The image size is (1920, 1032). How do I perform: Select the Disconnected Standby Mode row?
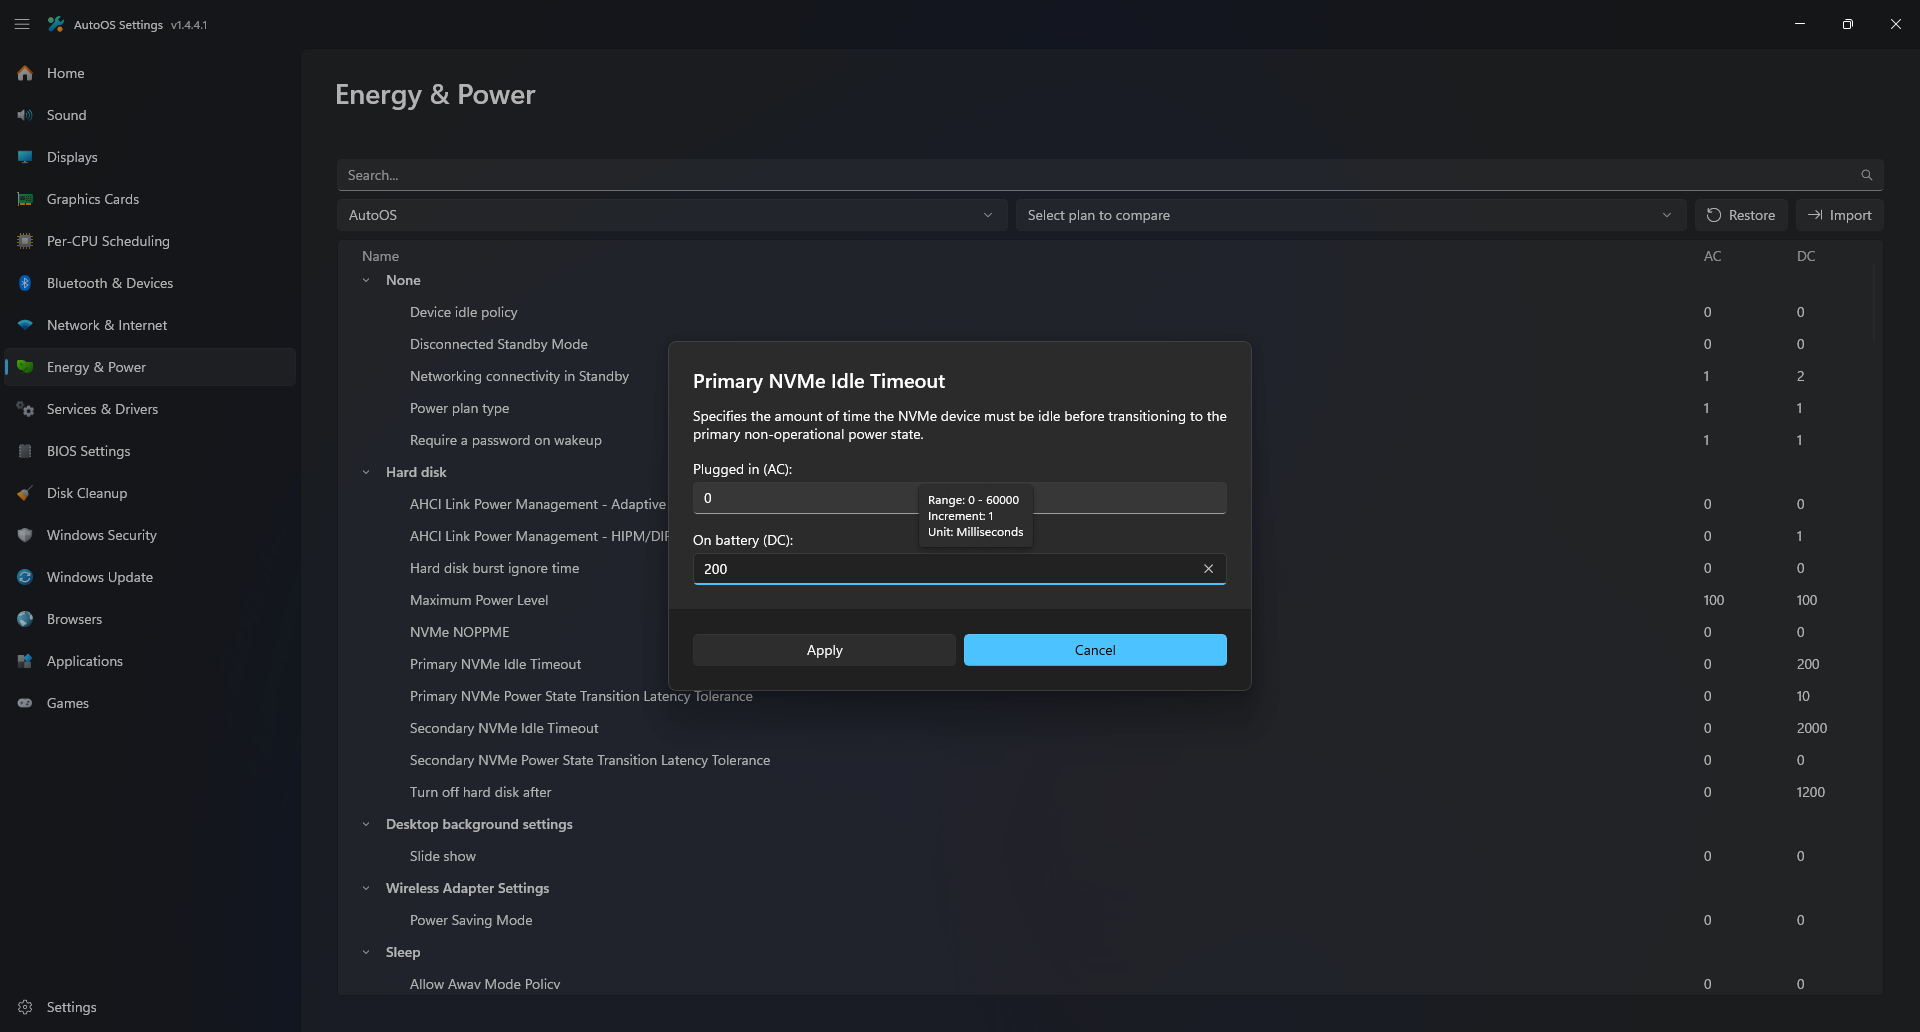coord(1110,344)
